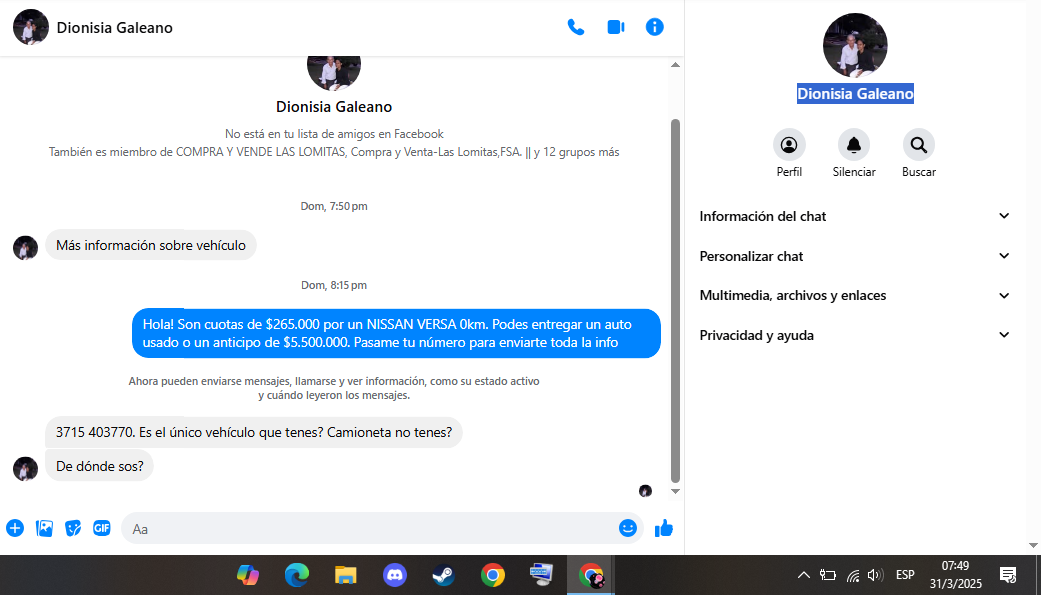Open more actions plus icon in composer
Image resolution: width=1041 pixels, height=595 pixels.
[15, 529]
